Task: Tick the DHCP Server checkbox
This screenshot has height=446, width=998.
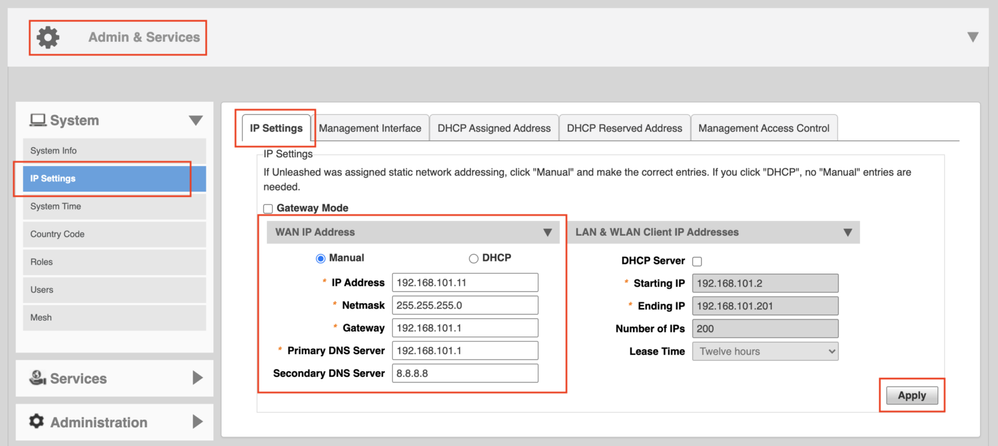Action: click(697, 261)
